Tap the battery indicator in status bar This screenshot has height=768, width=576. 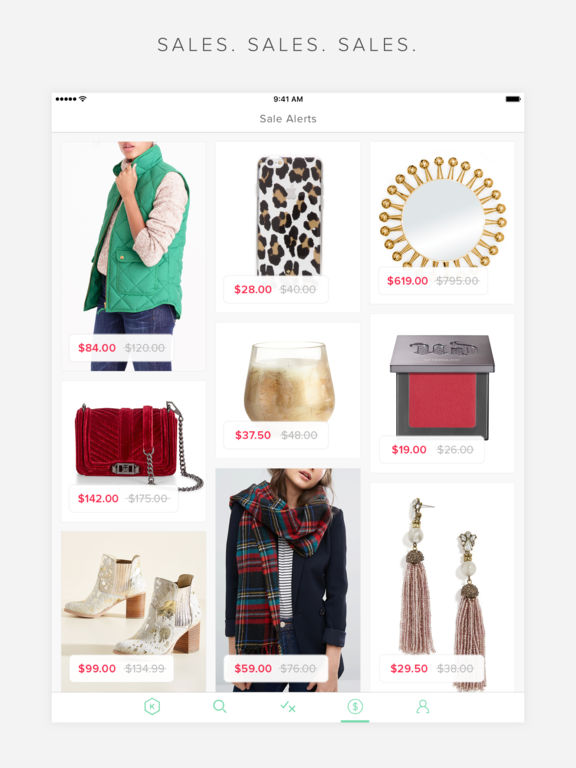click(513, 99)
